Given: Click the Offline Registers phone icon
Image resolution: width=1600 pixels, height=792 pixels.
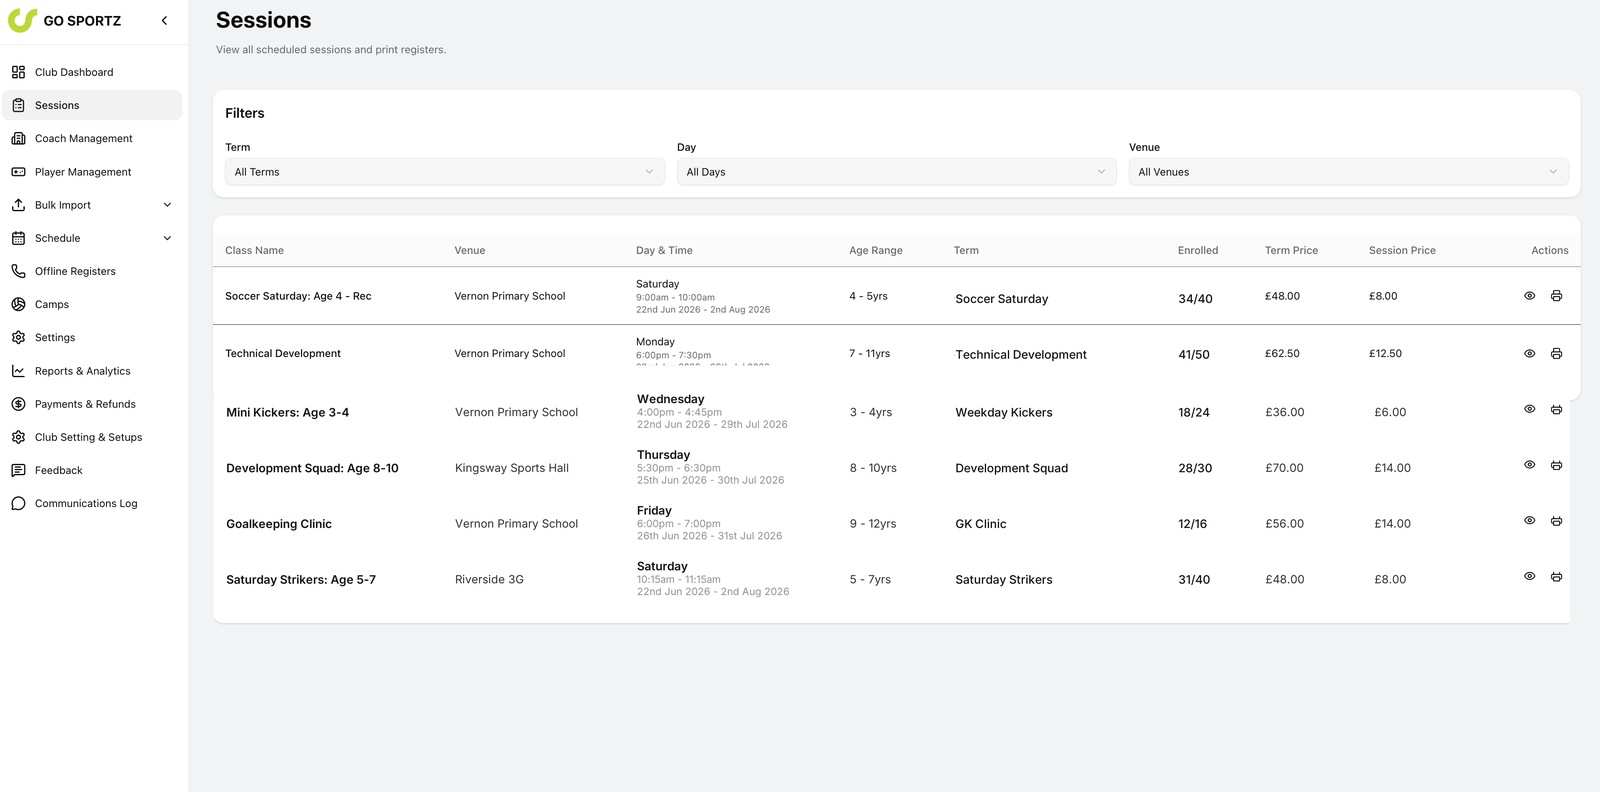Looking at the screenshot, I should pyautogui.click(x=18, y=271).
